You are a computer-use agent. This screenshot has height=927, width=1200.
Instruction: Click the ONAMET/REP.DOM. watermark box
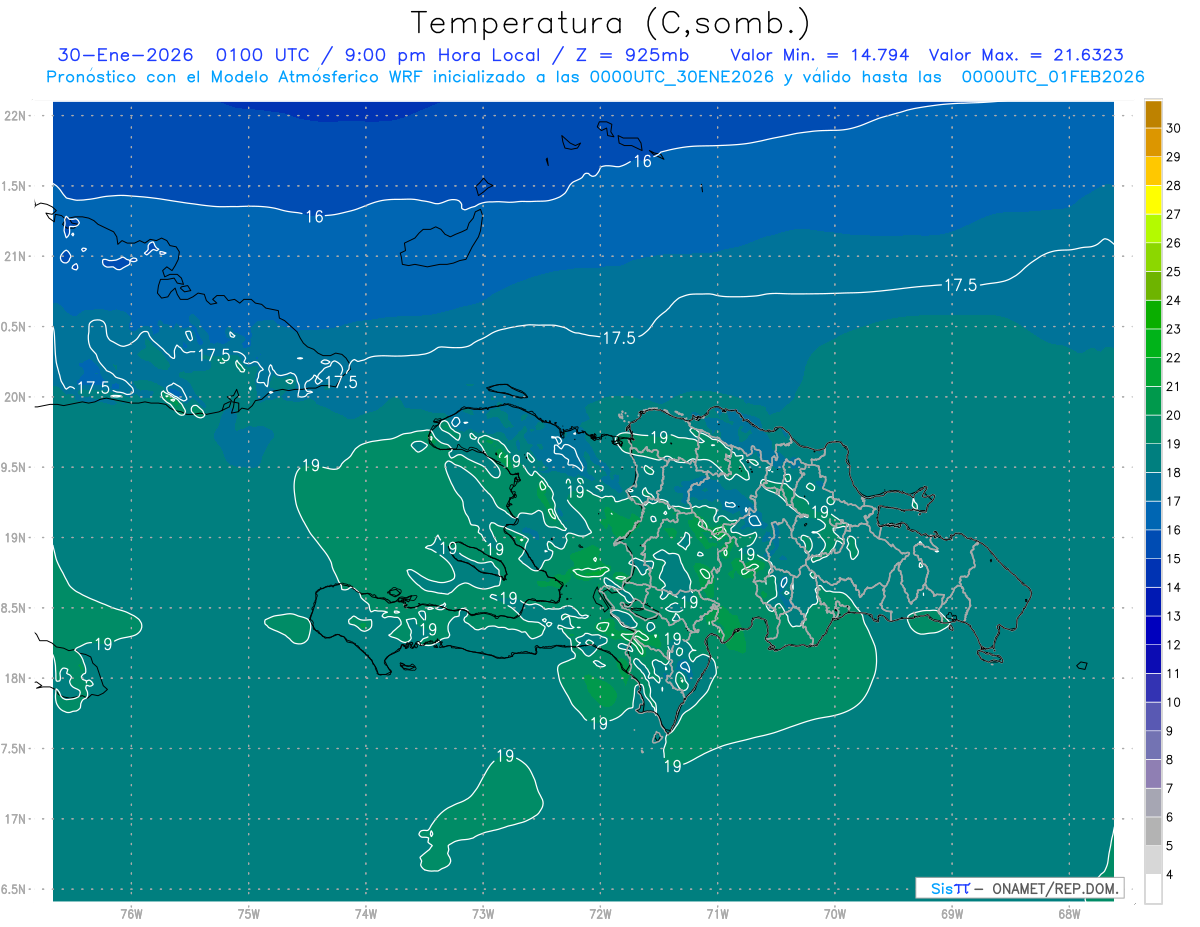coord(1019,888)
